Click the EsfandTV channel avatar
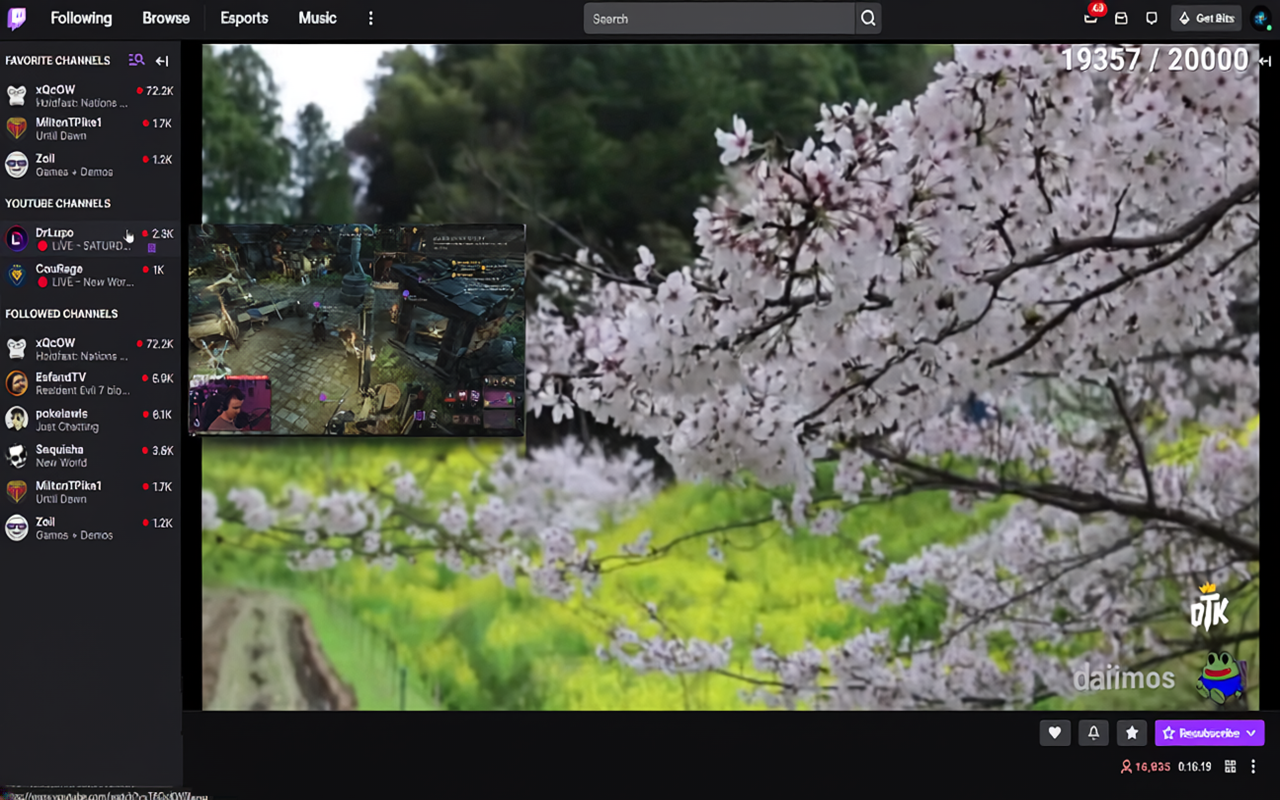 pyautogui.click(x=17, y=383)
